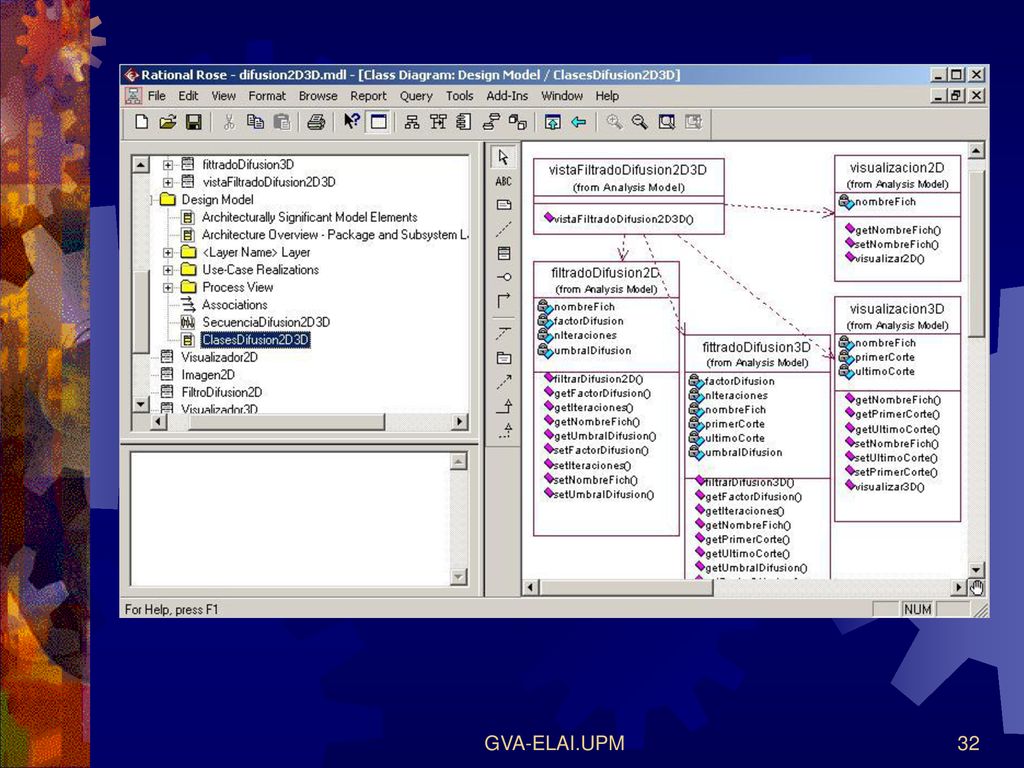Copy the selection from the toolbar
The image size is (1024, 768).
pos(255,122)
